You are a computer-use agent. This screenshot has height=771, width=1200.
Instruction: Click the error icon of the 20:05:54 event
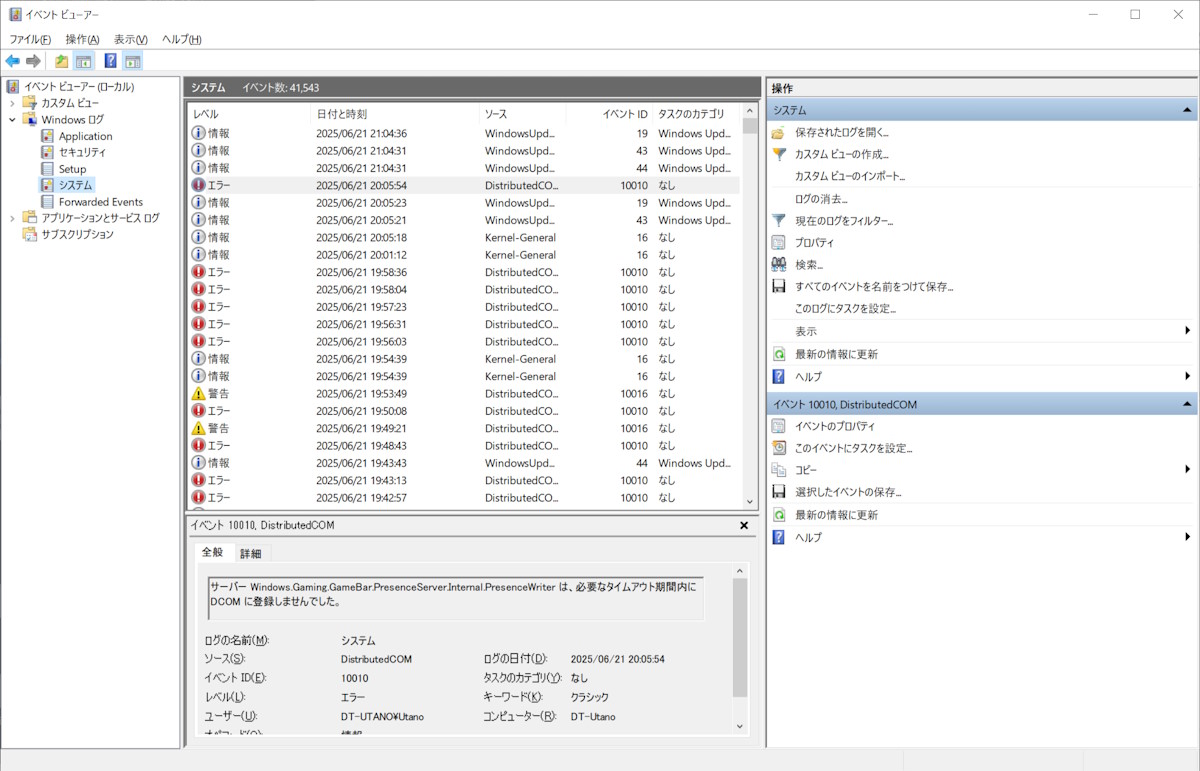[x=198, y=185]
